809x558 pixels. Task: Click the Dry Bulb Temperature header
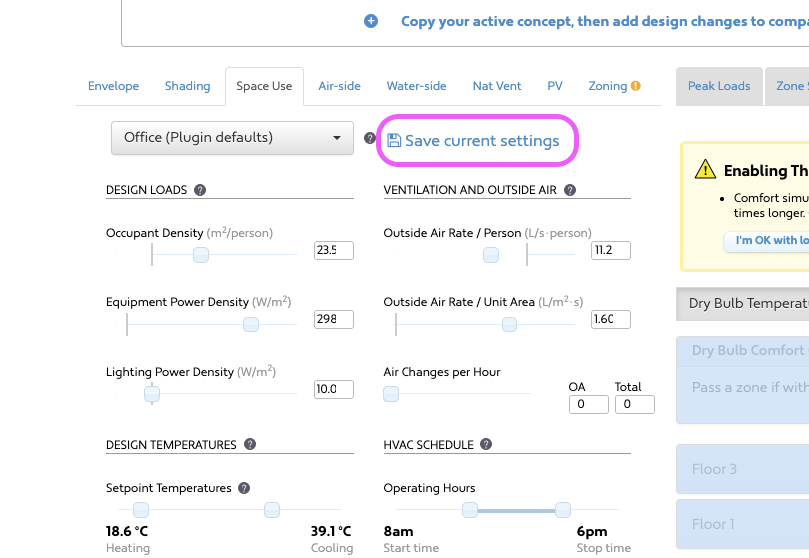(742, 304)
